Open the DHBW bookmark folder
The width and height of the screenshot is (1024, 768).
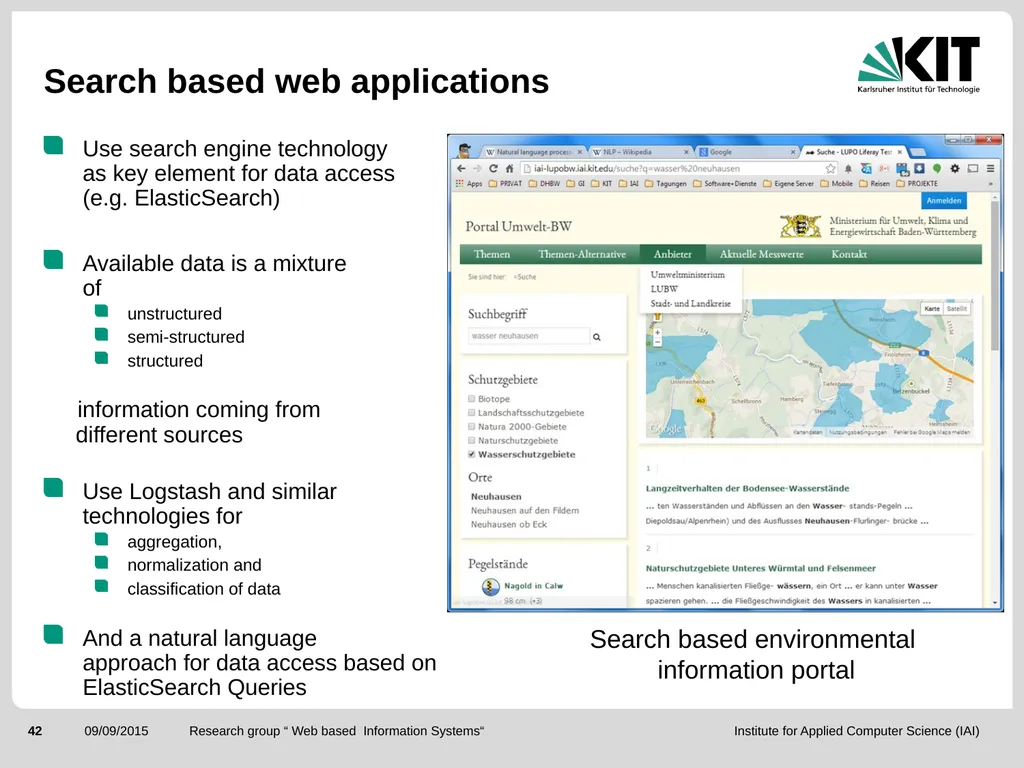click(x=545, y=184)
